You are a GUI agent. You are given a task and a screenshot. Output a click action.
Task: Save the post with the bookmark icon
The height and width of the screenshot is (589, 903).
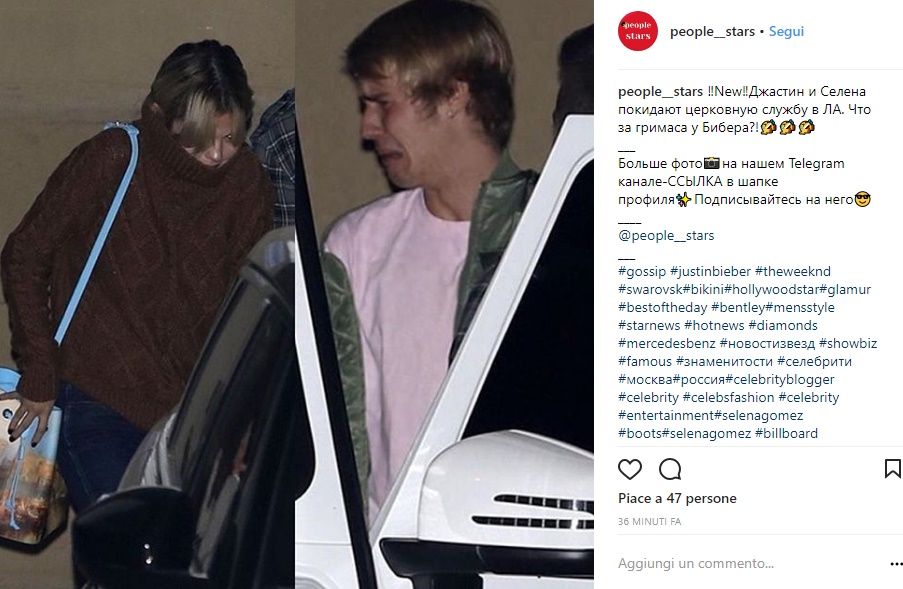pyautogui.click(x=893, y=469)
